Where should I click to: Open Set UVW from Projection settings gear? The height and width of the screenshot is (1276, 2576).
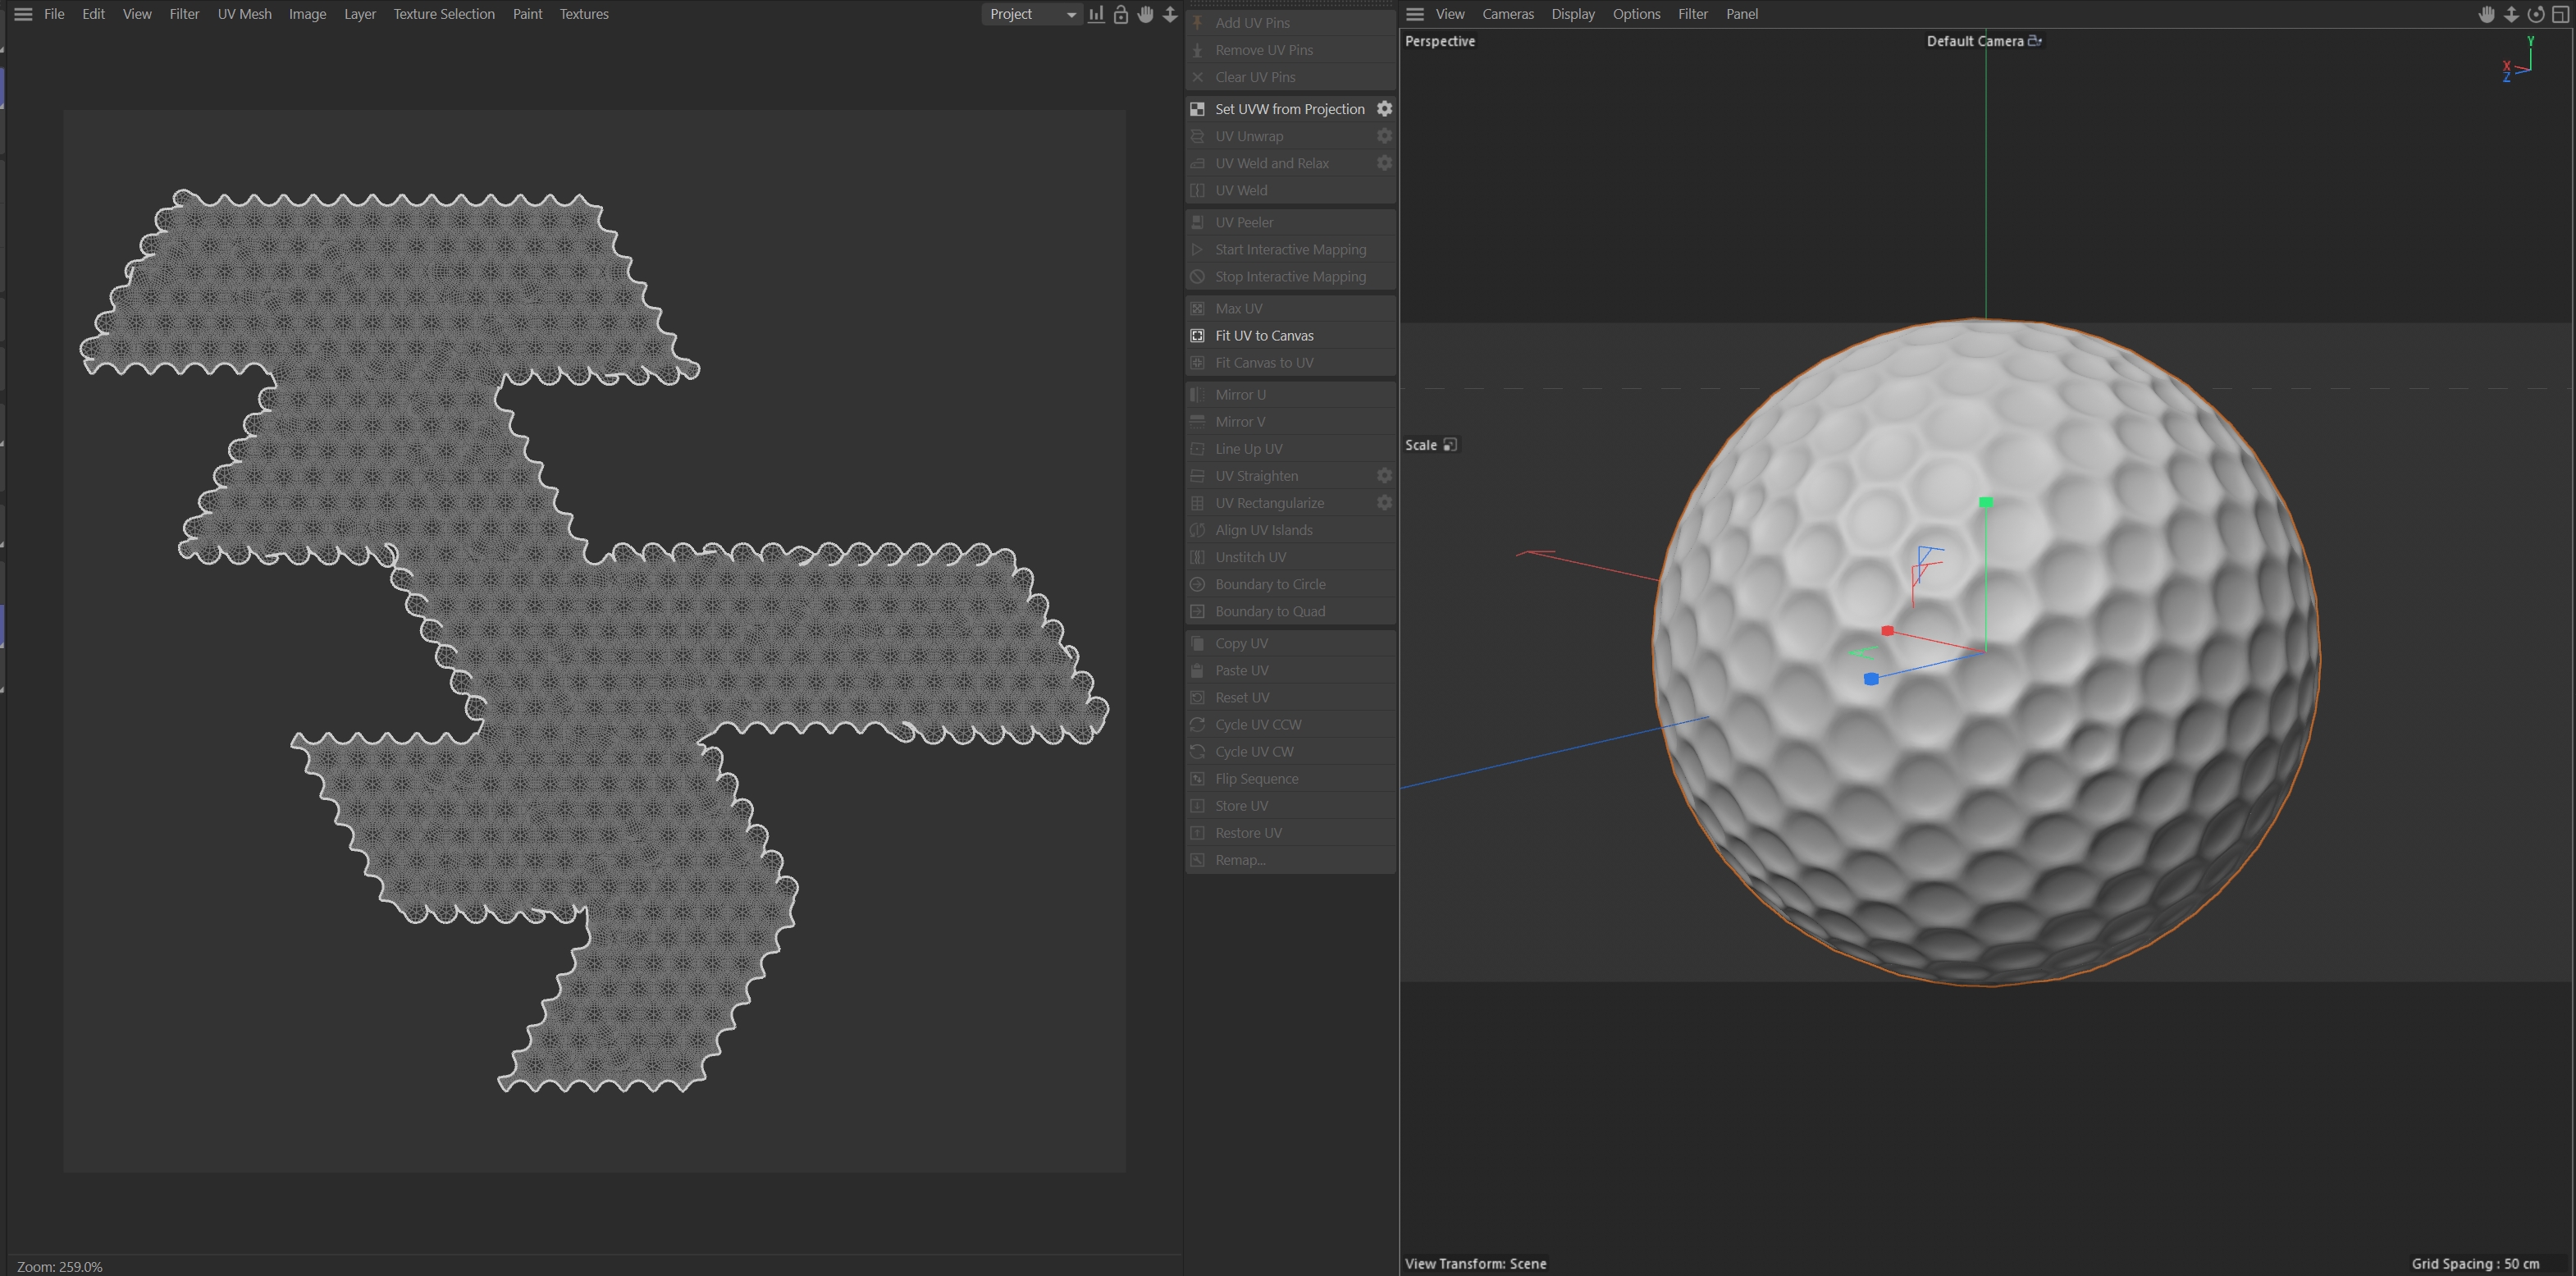1384,109
